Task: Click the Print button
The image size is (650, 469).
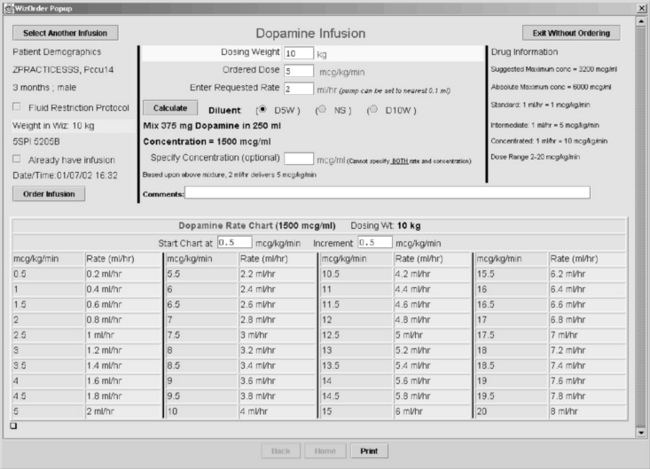Action: 368,451
